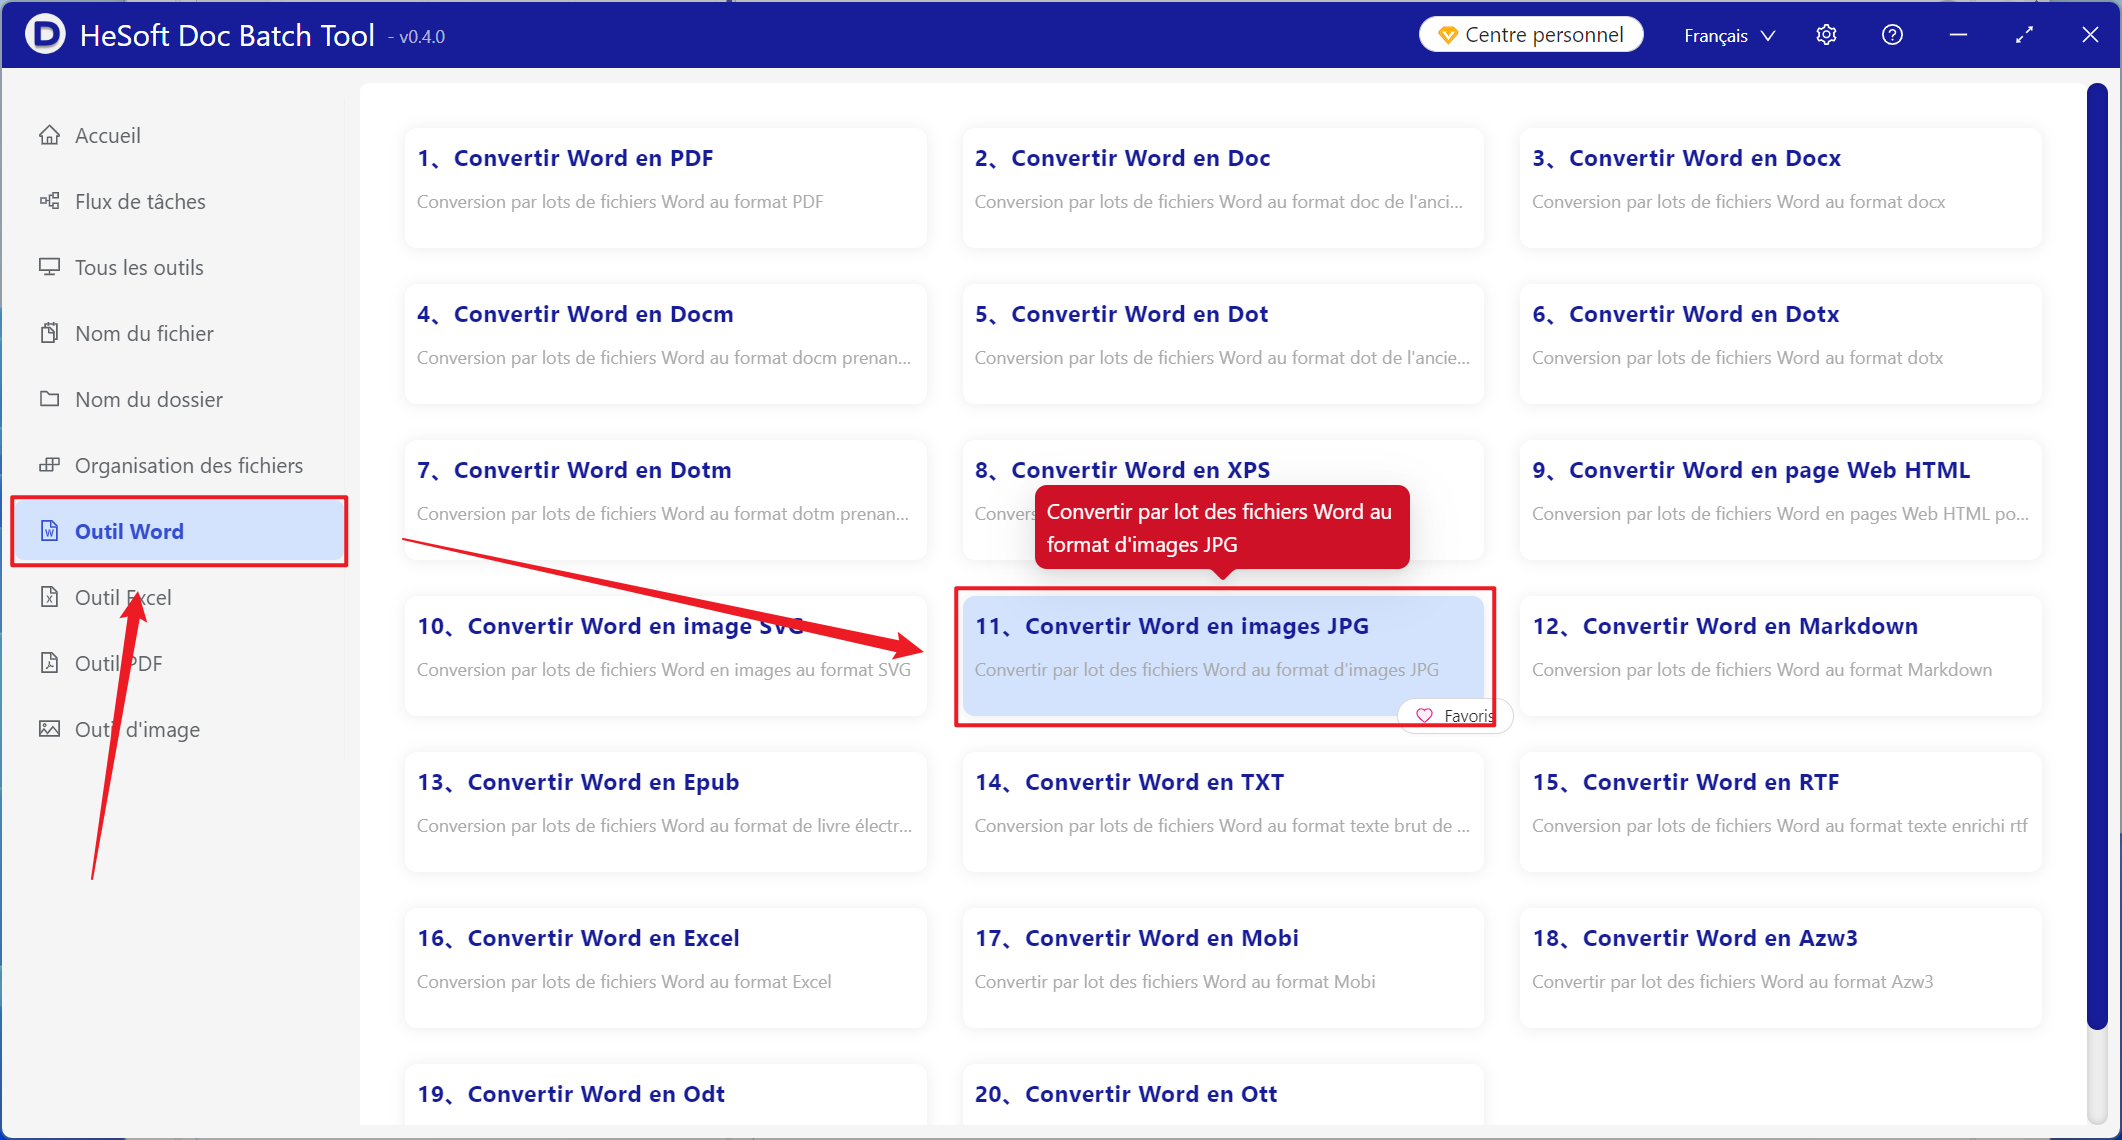Go to Accueil
The image size is (2122, 1140).
[x=178, y=135]
